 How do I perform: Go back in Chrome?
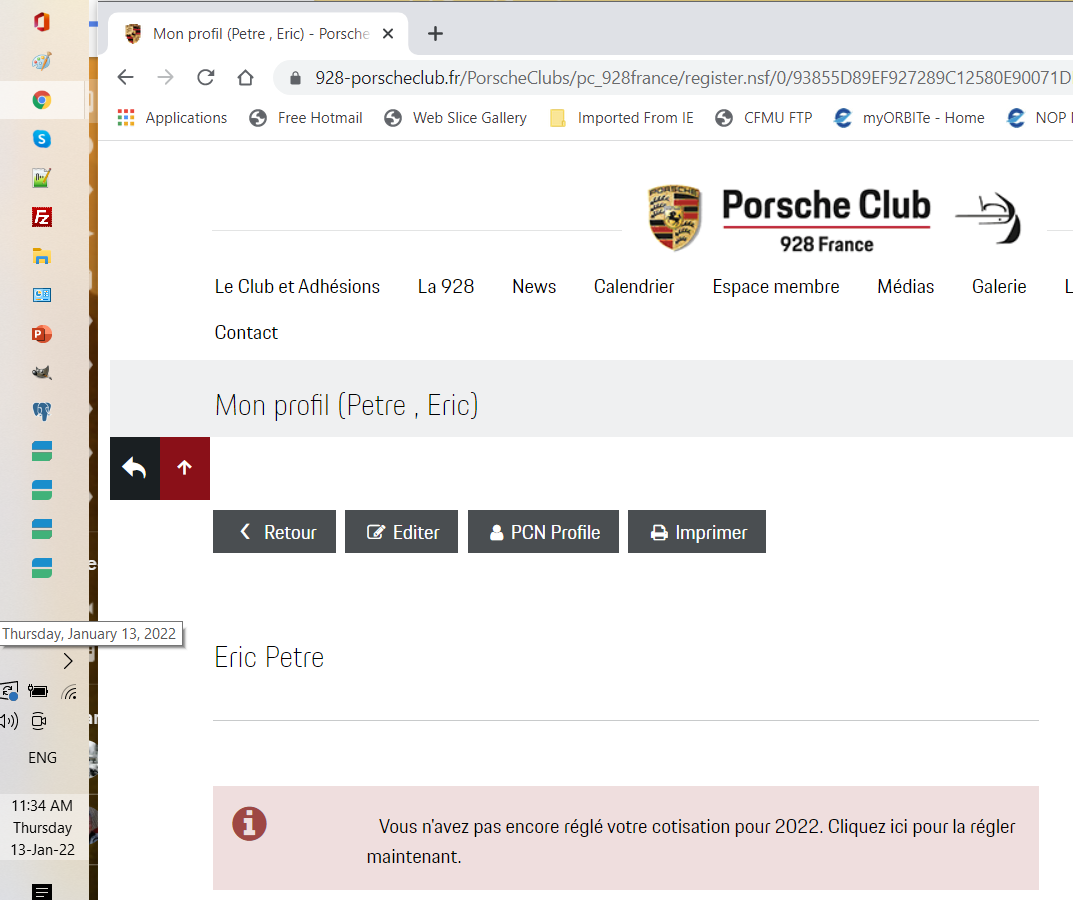click(125, 77)
